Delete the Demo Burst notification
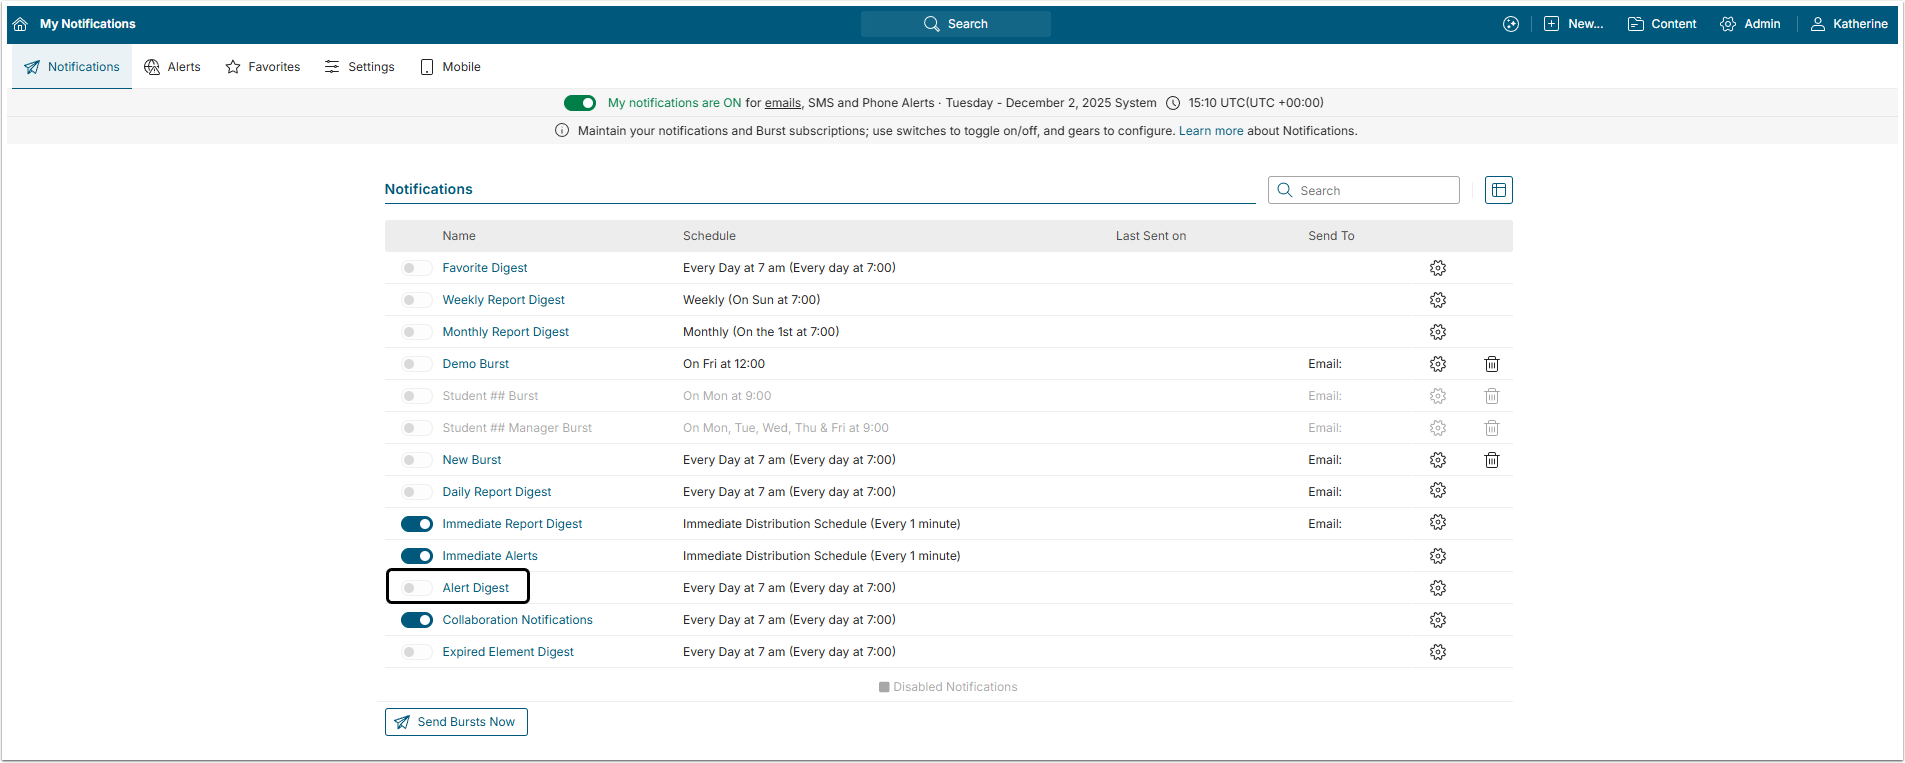 (x=1492, y=364)
